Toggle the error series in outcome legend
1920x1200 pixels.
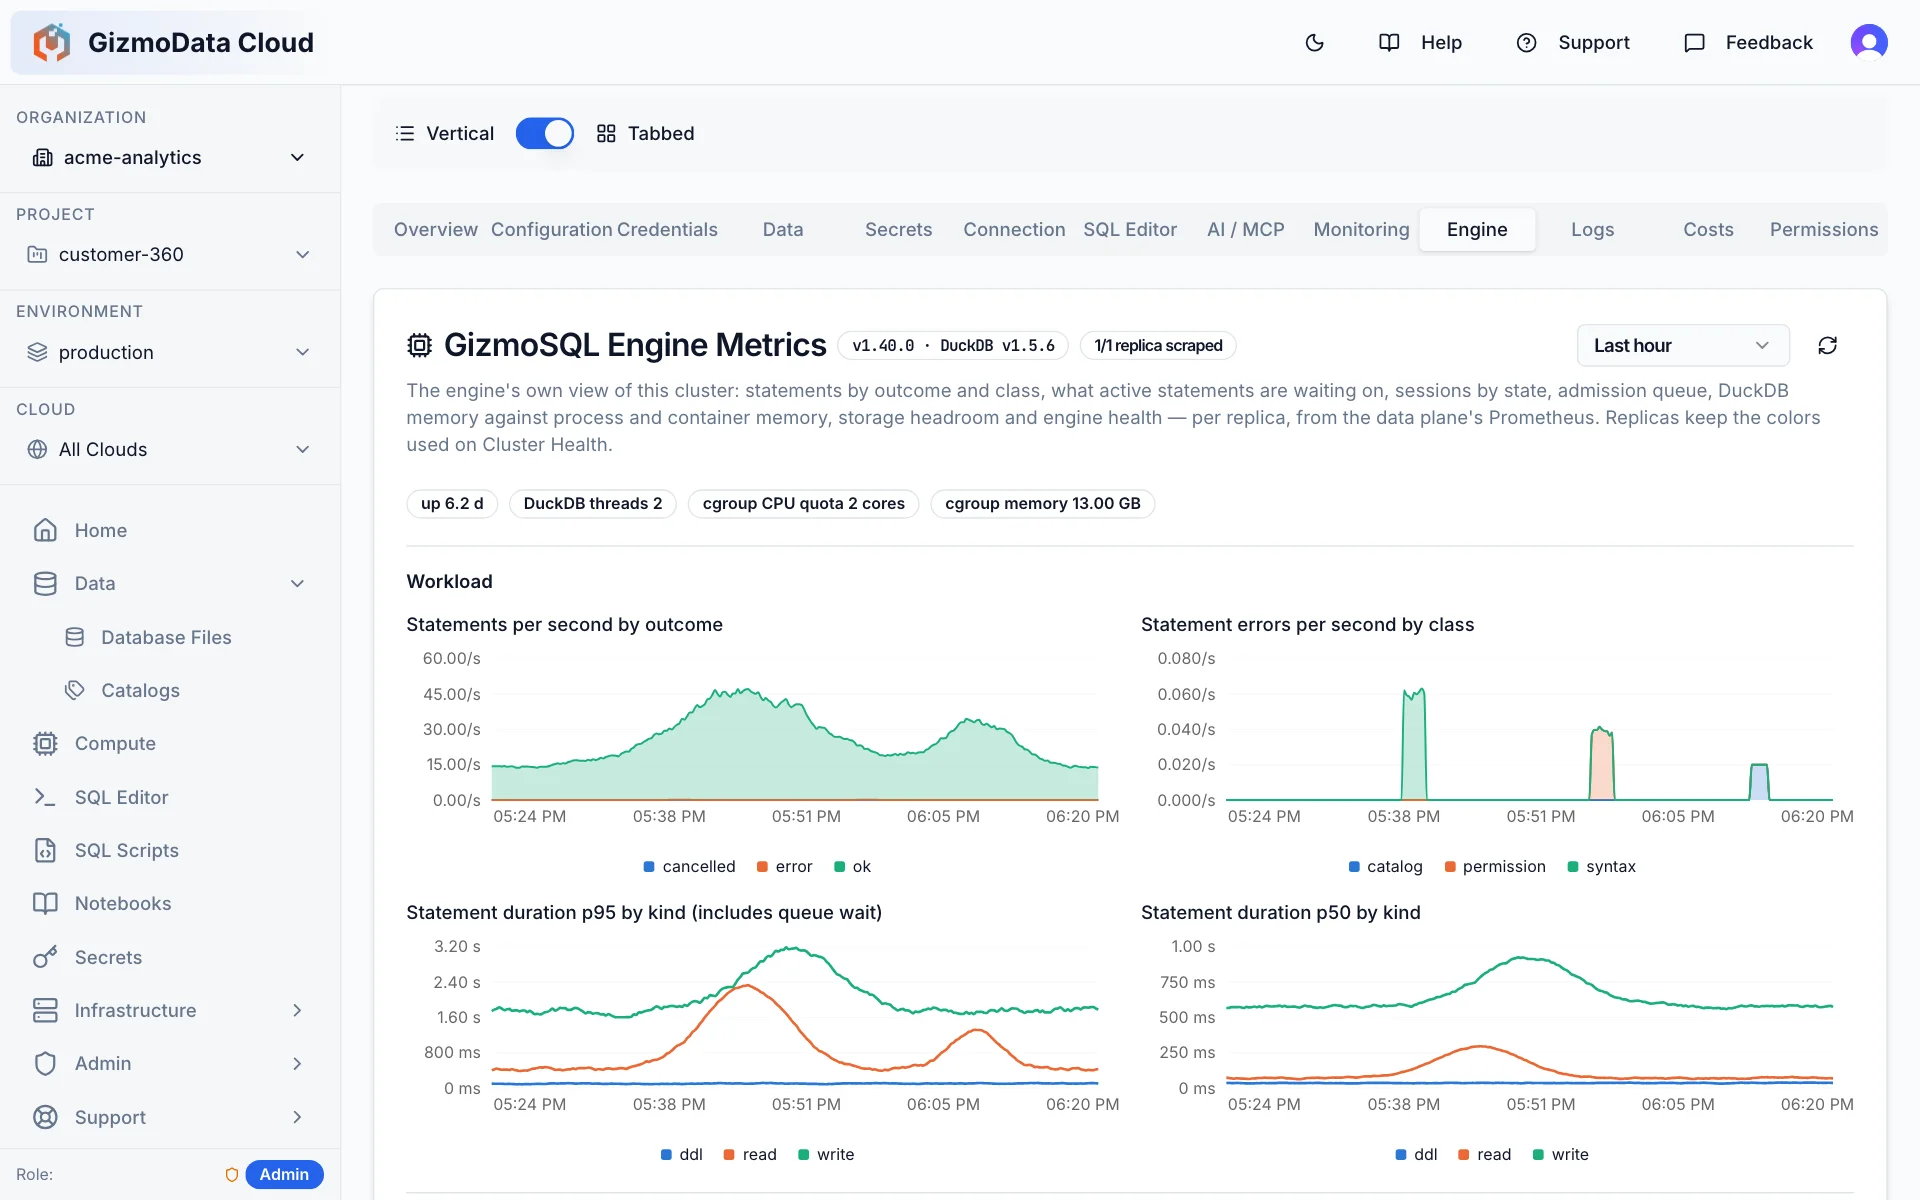click(x=785, y=866)
